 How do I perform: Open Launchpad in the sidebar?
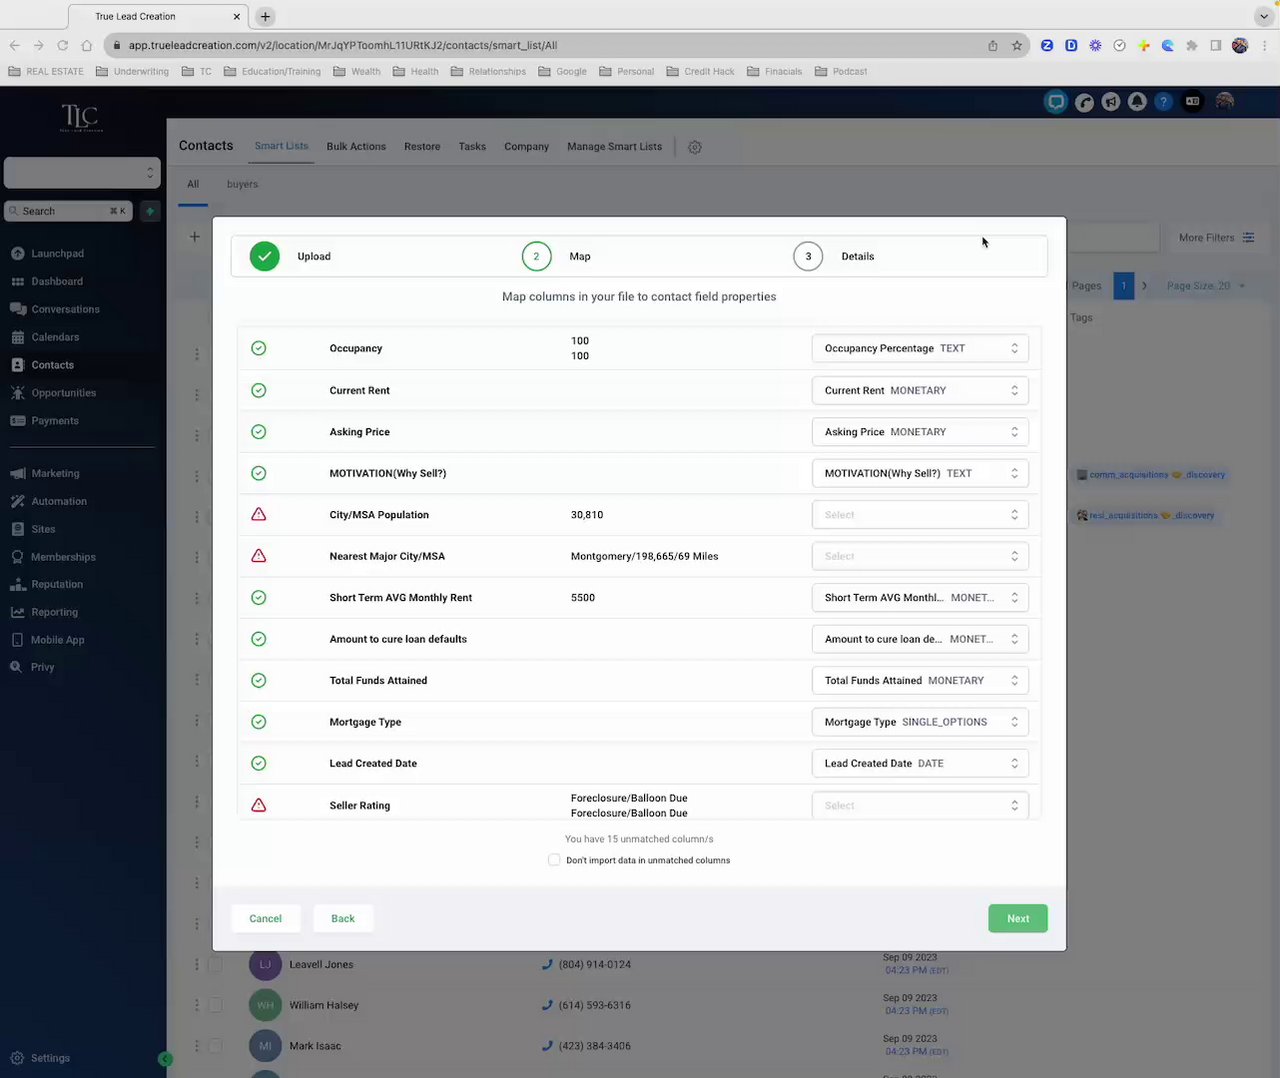(47, 254)
